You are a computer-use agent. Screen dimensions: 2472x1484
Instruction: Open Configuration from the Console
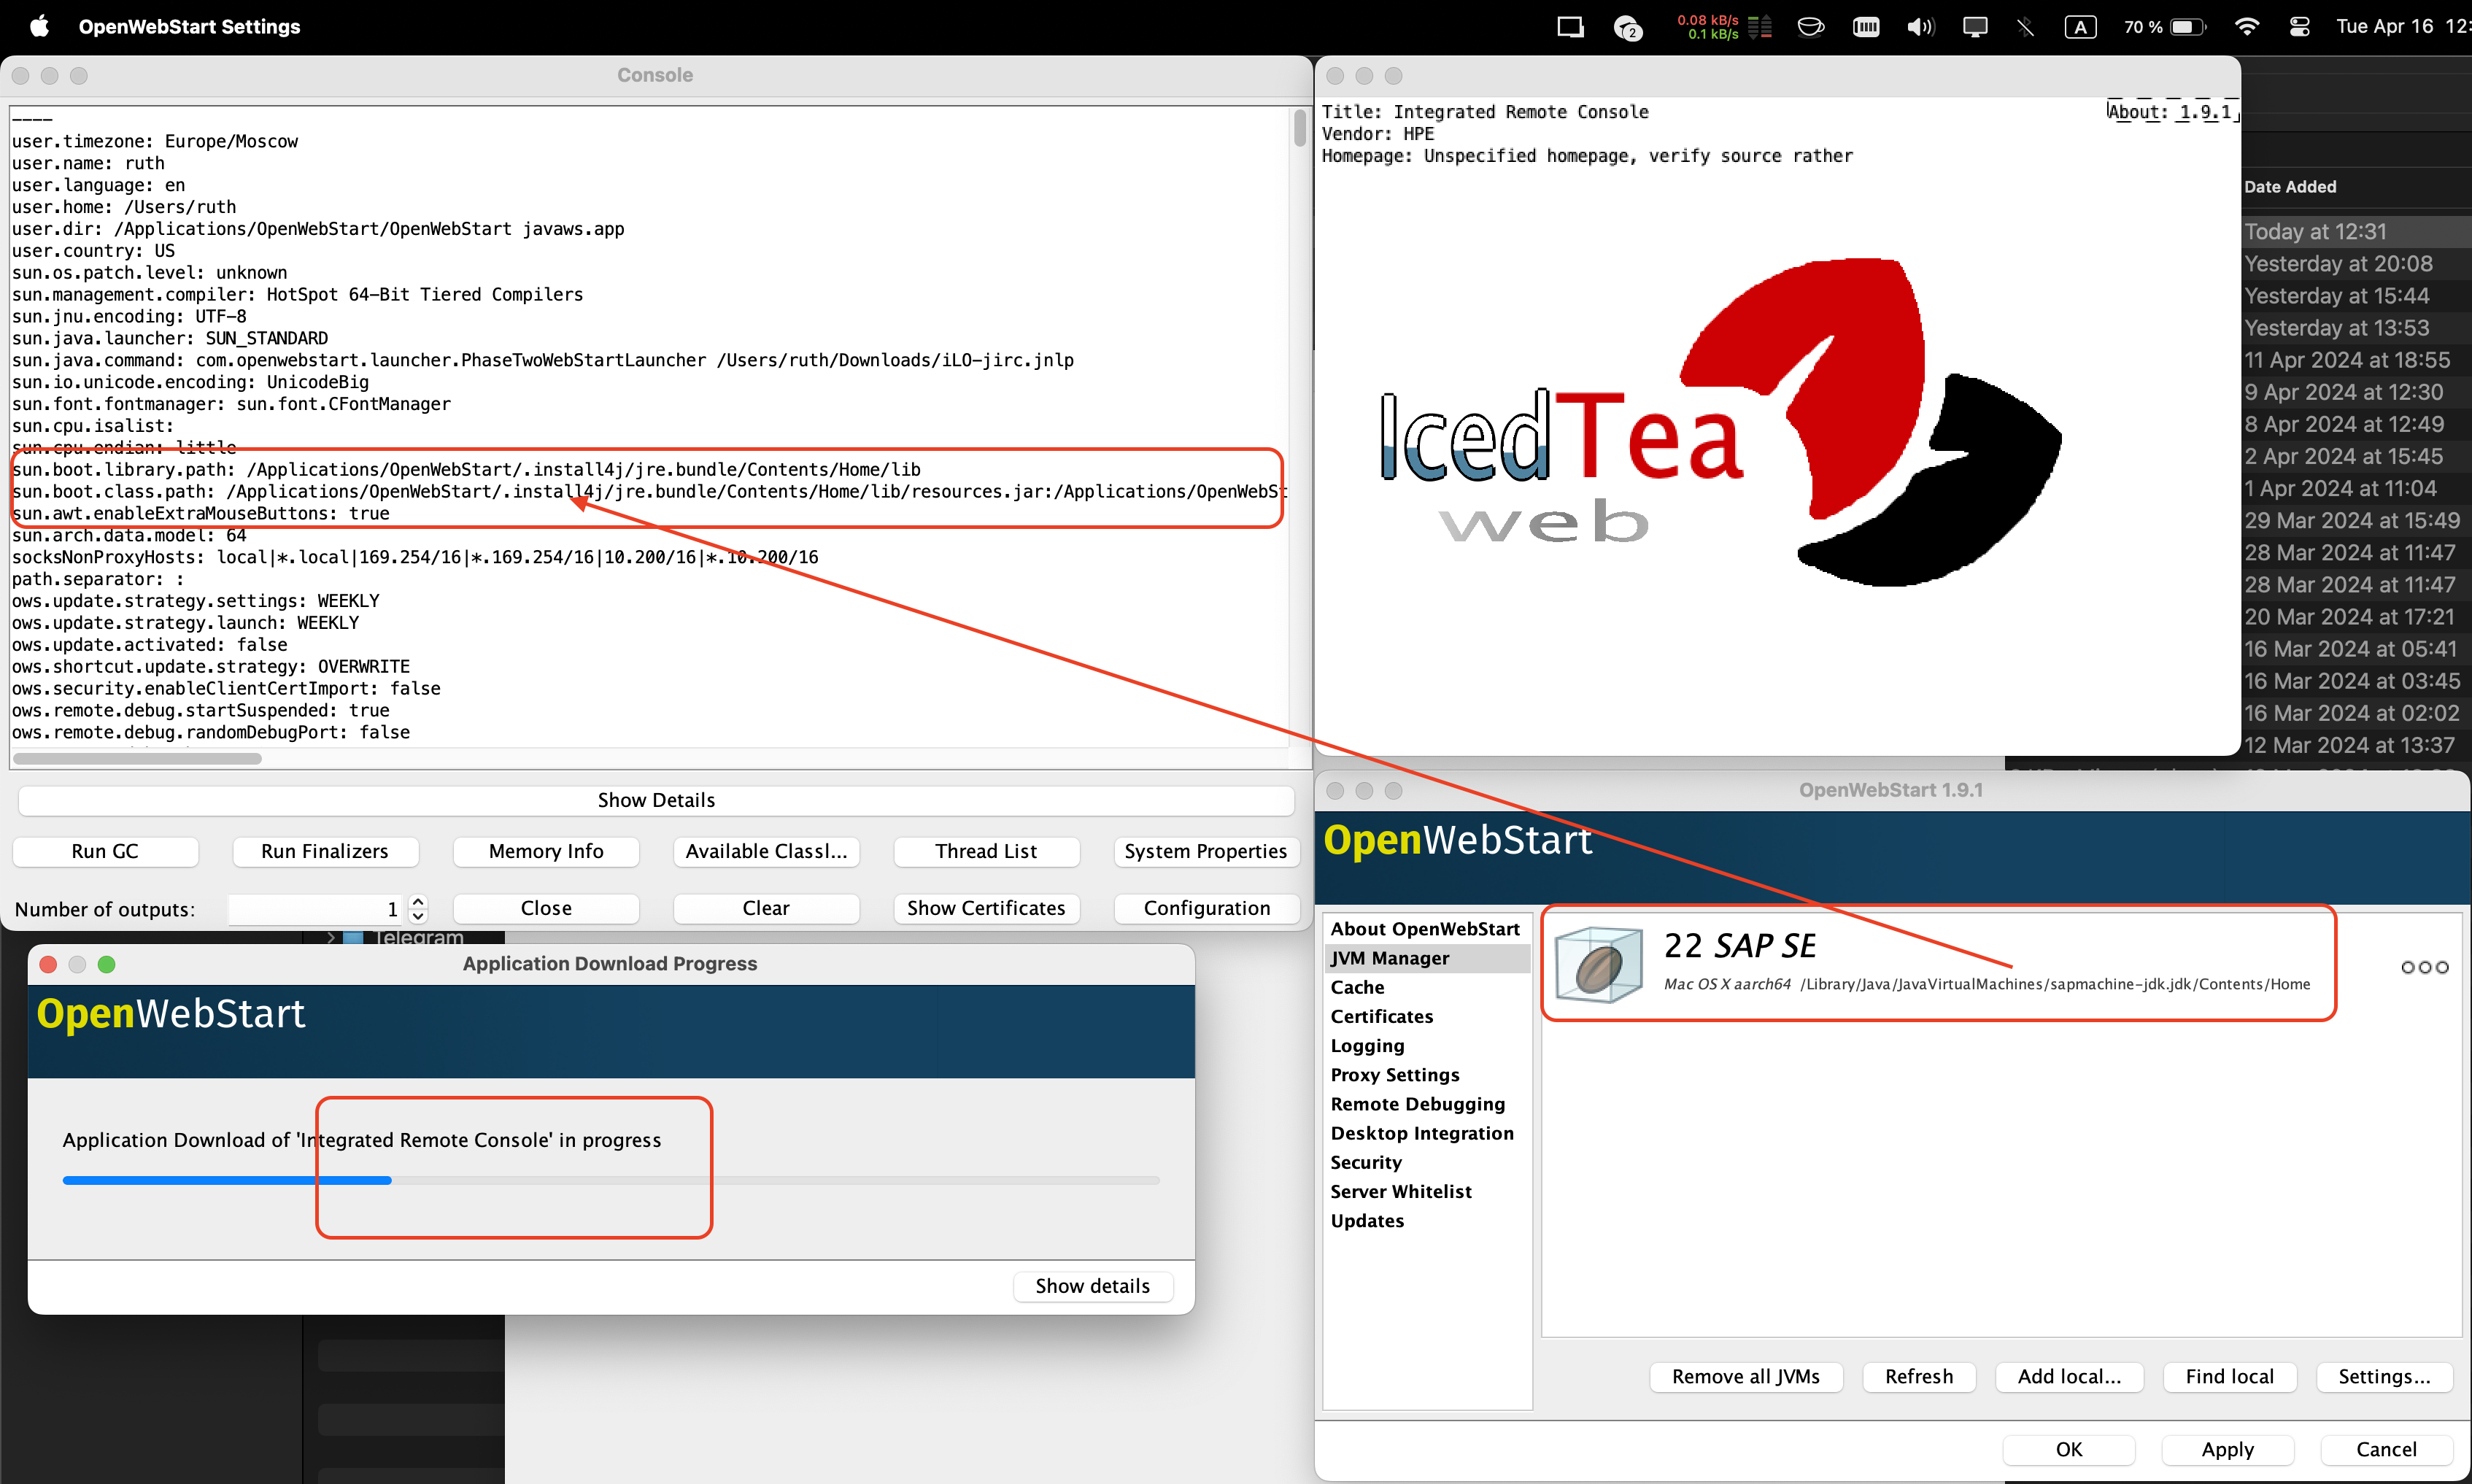[x=1206, y=908]
